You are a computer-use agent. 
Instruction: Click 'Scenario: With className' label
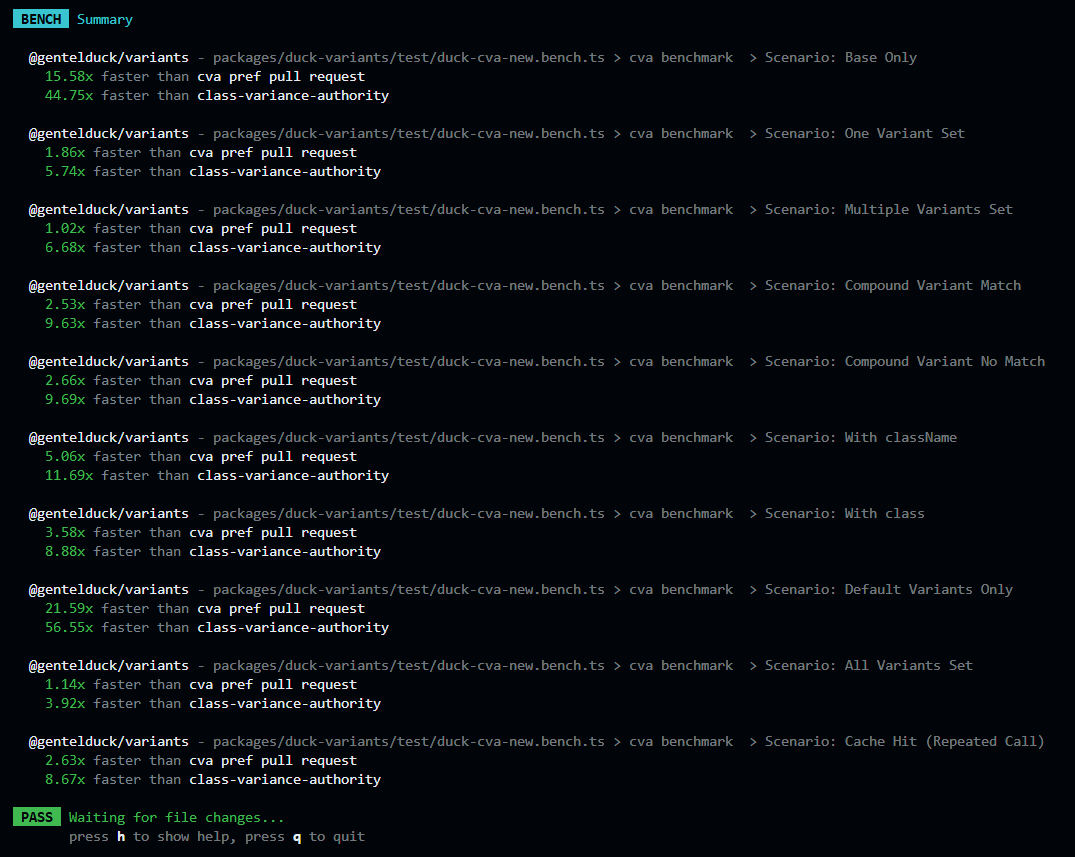[x=860, y=438]
